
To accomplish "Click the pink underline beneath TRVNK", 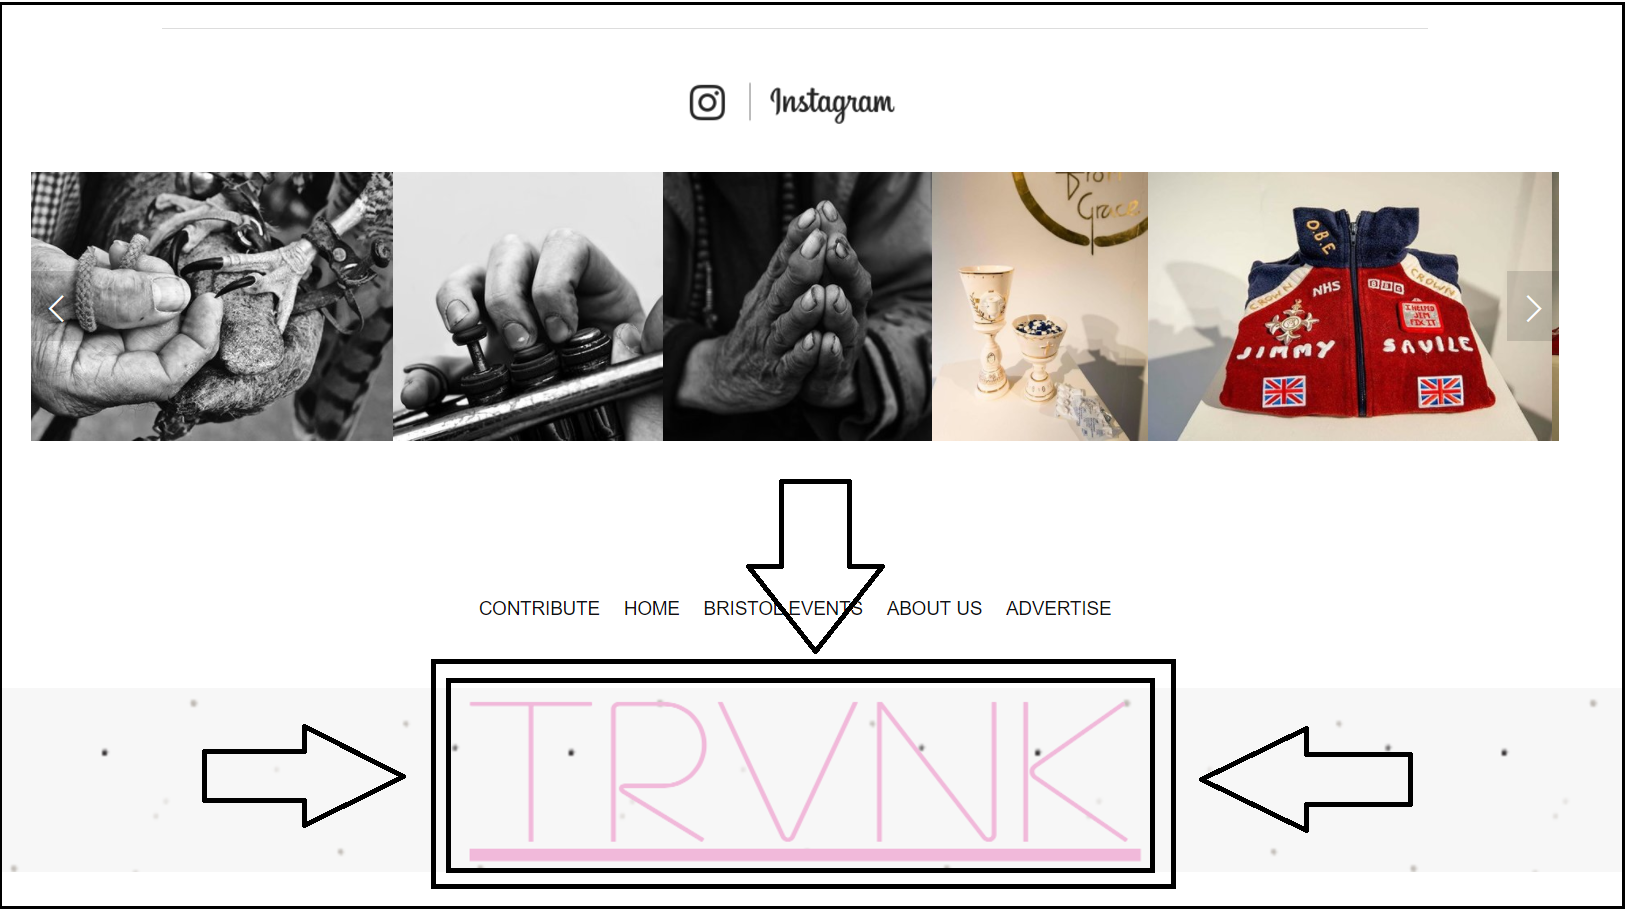I will pyautogui.click(x=805, y=855).
